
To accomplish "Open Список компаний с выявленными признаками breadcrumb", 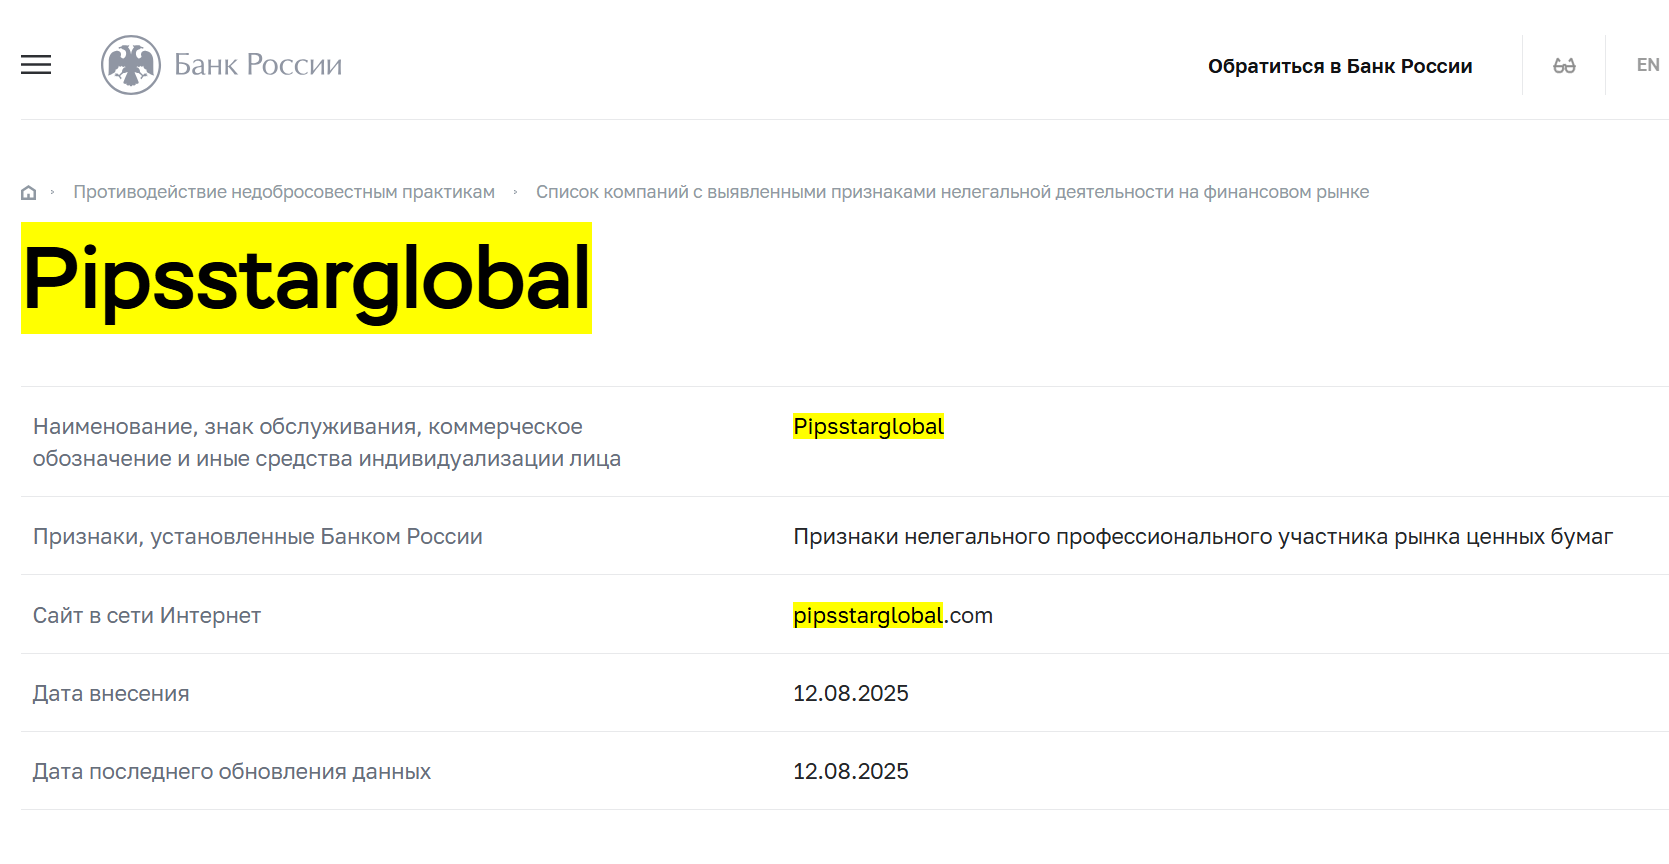I will coord(952,192).
